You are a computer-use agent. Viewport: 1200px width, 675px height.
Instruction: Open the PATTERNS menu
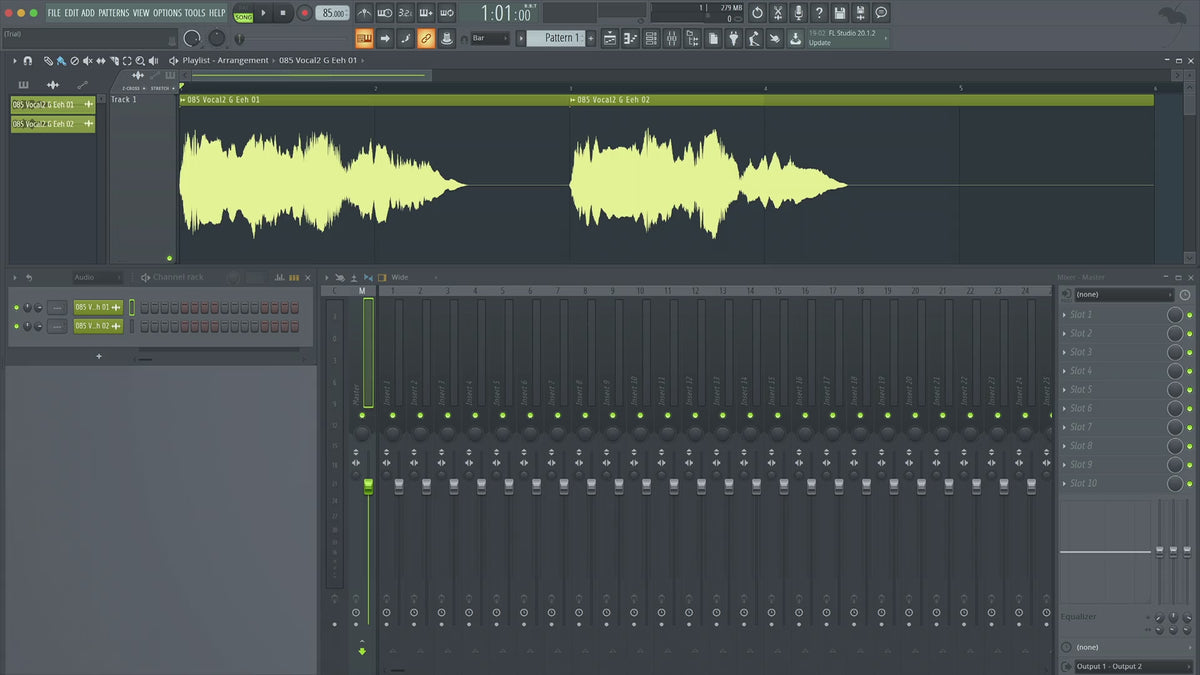(113, 13)
